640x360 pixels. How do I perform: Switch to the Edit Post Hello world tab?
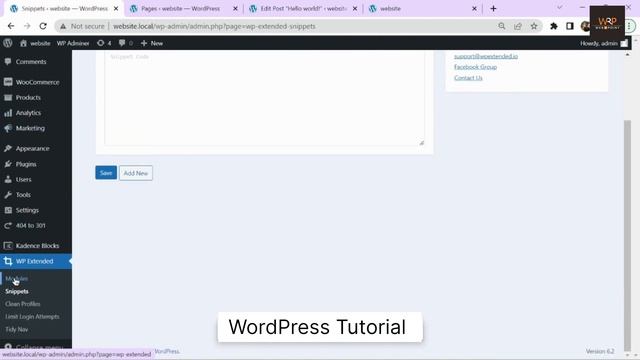click(x=302, y=9)
